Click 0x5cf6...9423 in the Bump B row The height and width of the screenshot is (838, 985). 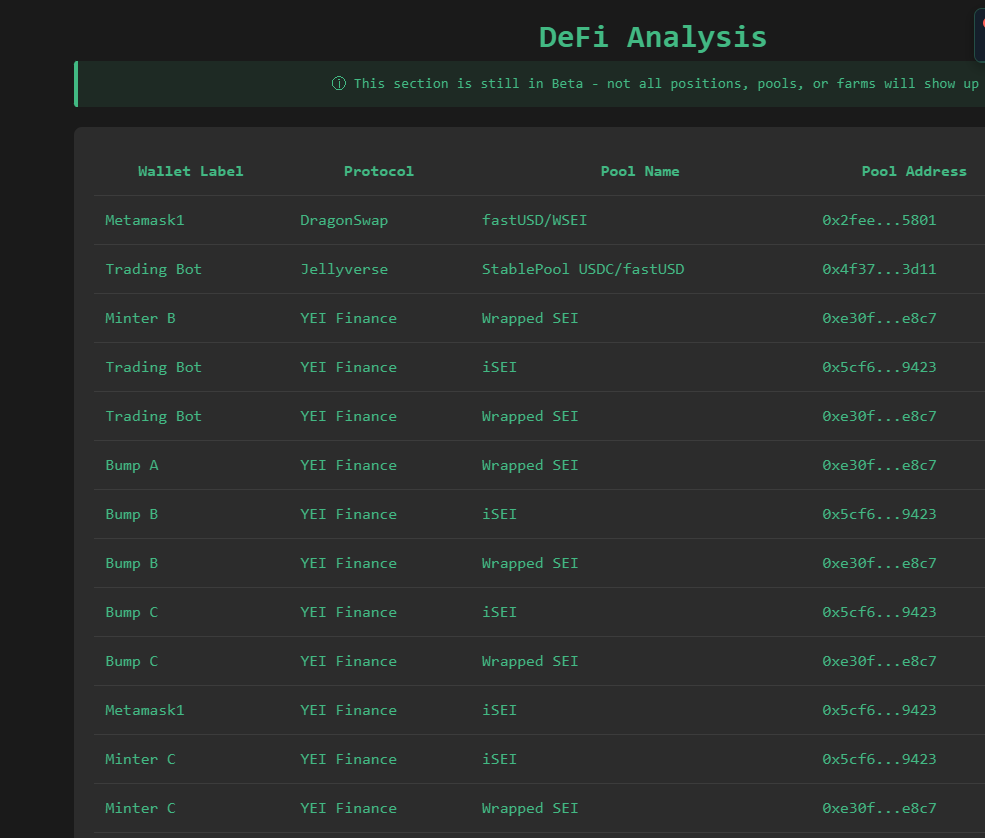[x=879, y=514]
